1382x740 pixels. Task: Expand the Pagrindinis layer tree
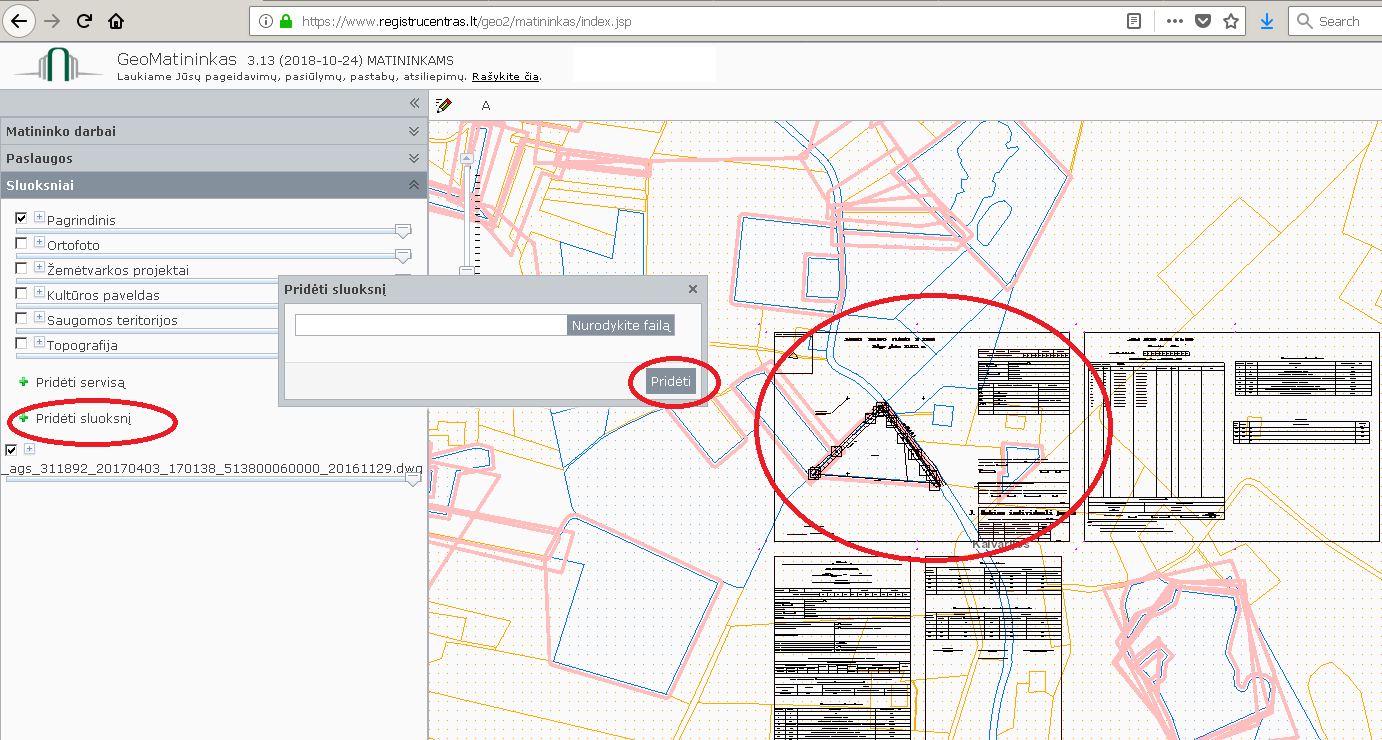click(x=39, y=216)
